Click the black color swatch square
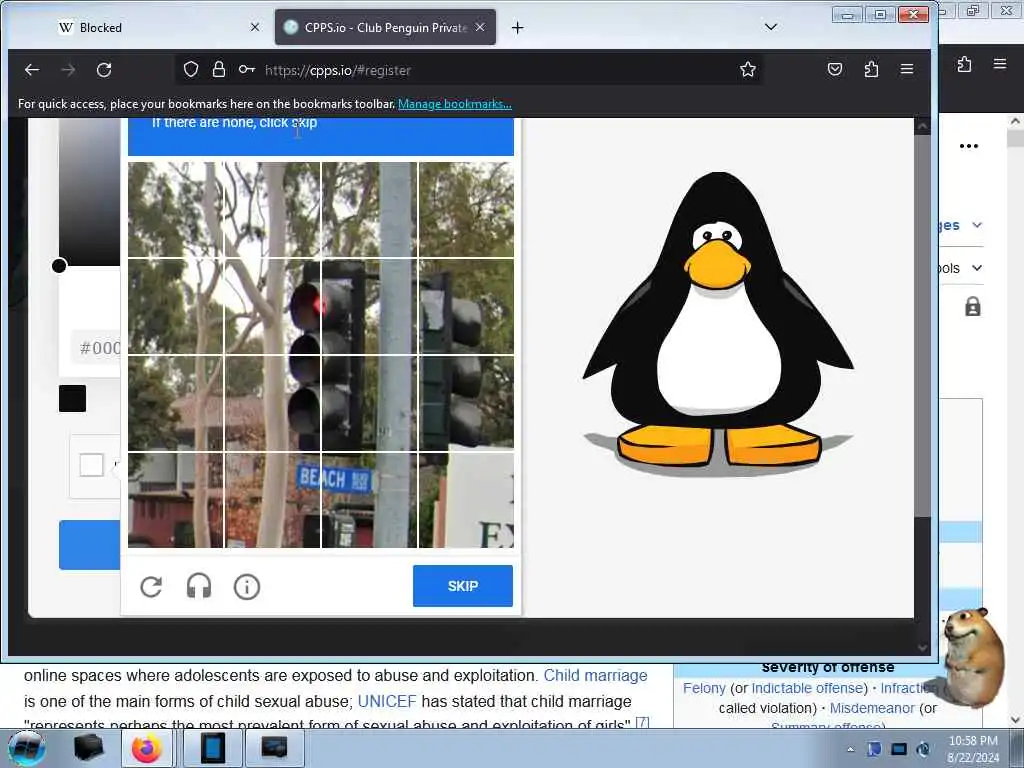The height and width of the screenshot is (768, 1024). 72,398
